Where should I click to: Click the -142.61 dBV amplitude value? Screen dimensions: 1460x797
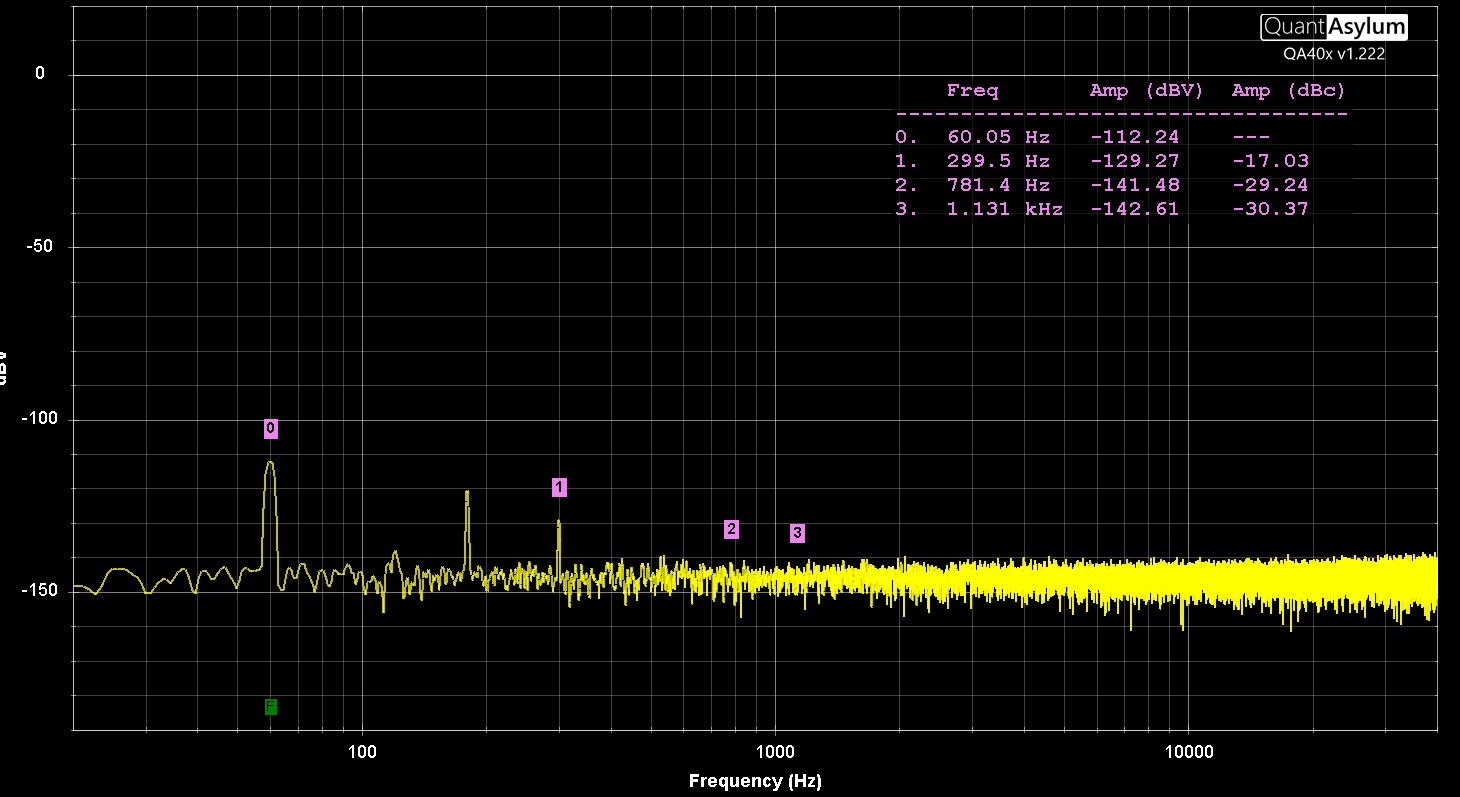coord(1135,209)
